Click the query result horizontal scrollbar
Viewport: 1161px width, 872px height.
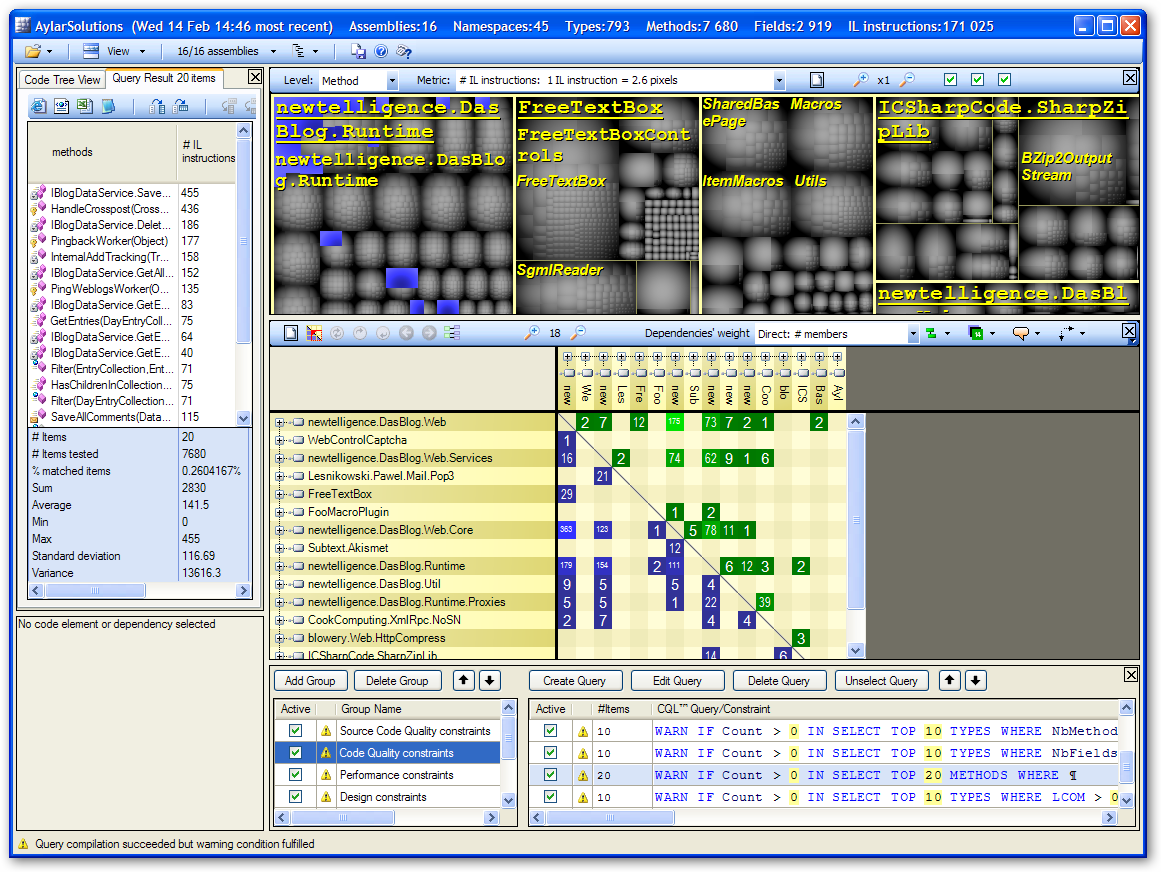(140, 591)
